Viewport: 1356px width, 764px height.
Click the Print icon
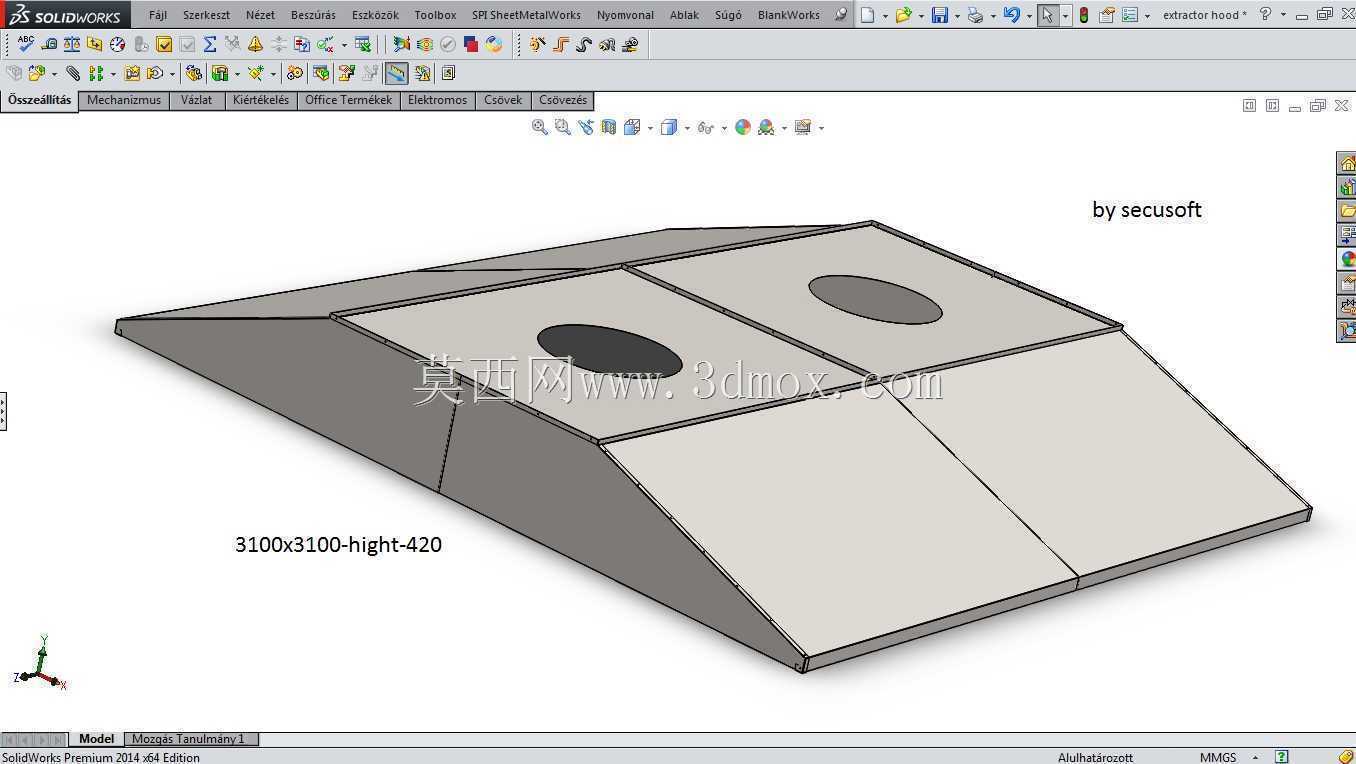(x=976, y=15)
